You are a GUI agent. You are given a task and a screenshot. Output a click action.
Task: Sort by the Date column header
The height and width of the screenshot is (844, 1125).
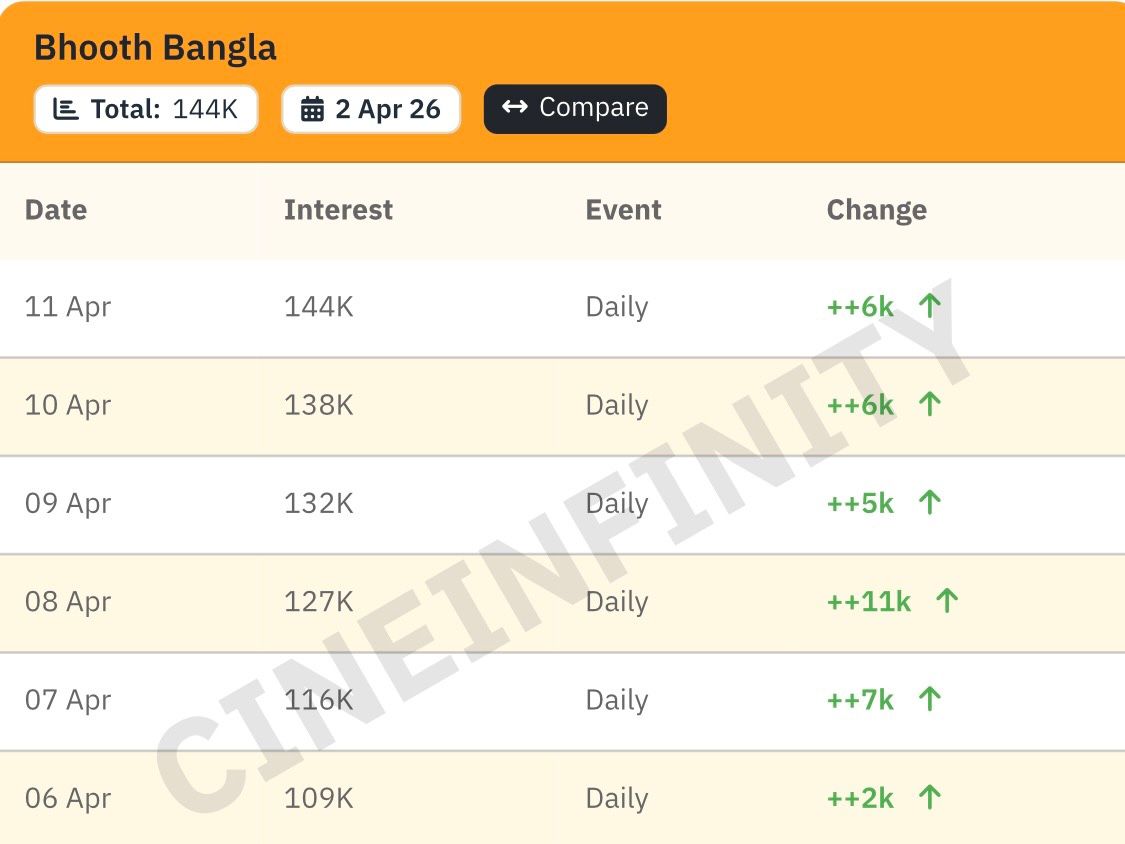click(x=56, y=210)
